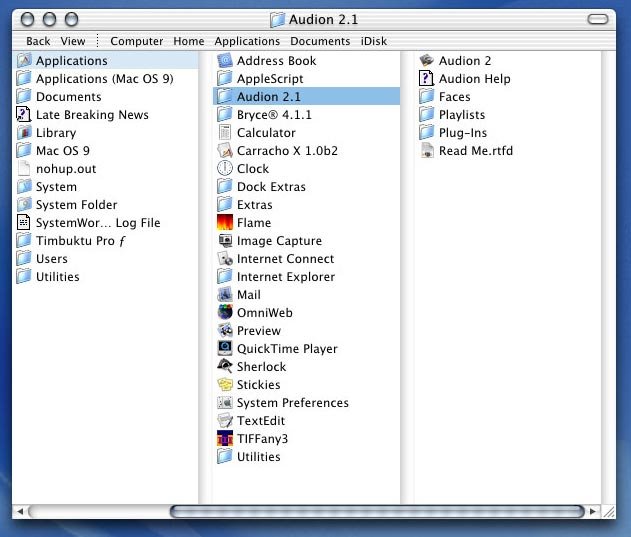Go Back using the toolbar
Screen dimensions: 631x537
point(38,41)
